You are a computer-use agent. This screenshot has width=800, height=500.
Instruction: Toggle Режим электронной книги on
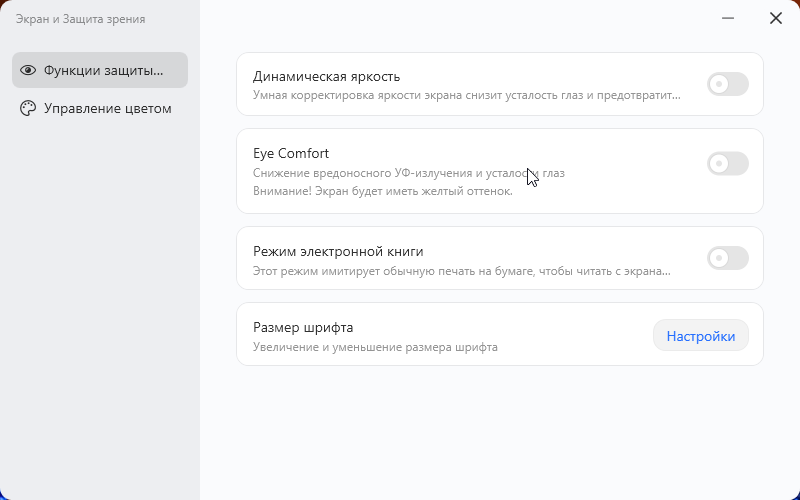[727, 258]
